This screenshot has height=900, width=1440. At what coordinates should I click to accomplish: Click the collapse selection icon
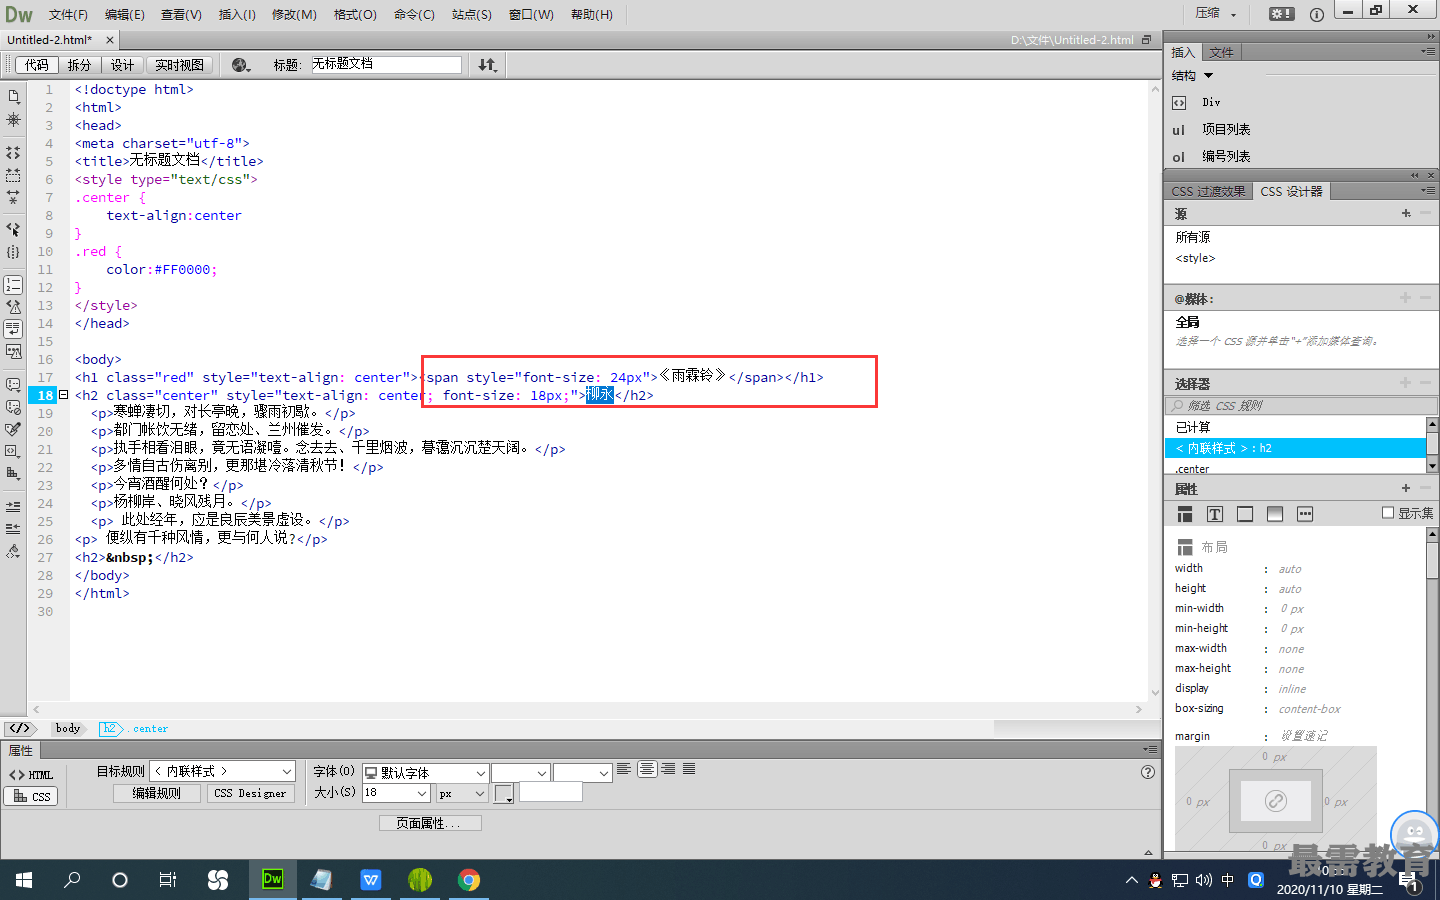[13, 175]
